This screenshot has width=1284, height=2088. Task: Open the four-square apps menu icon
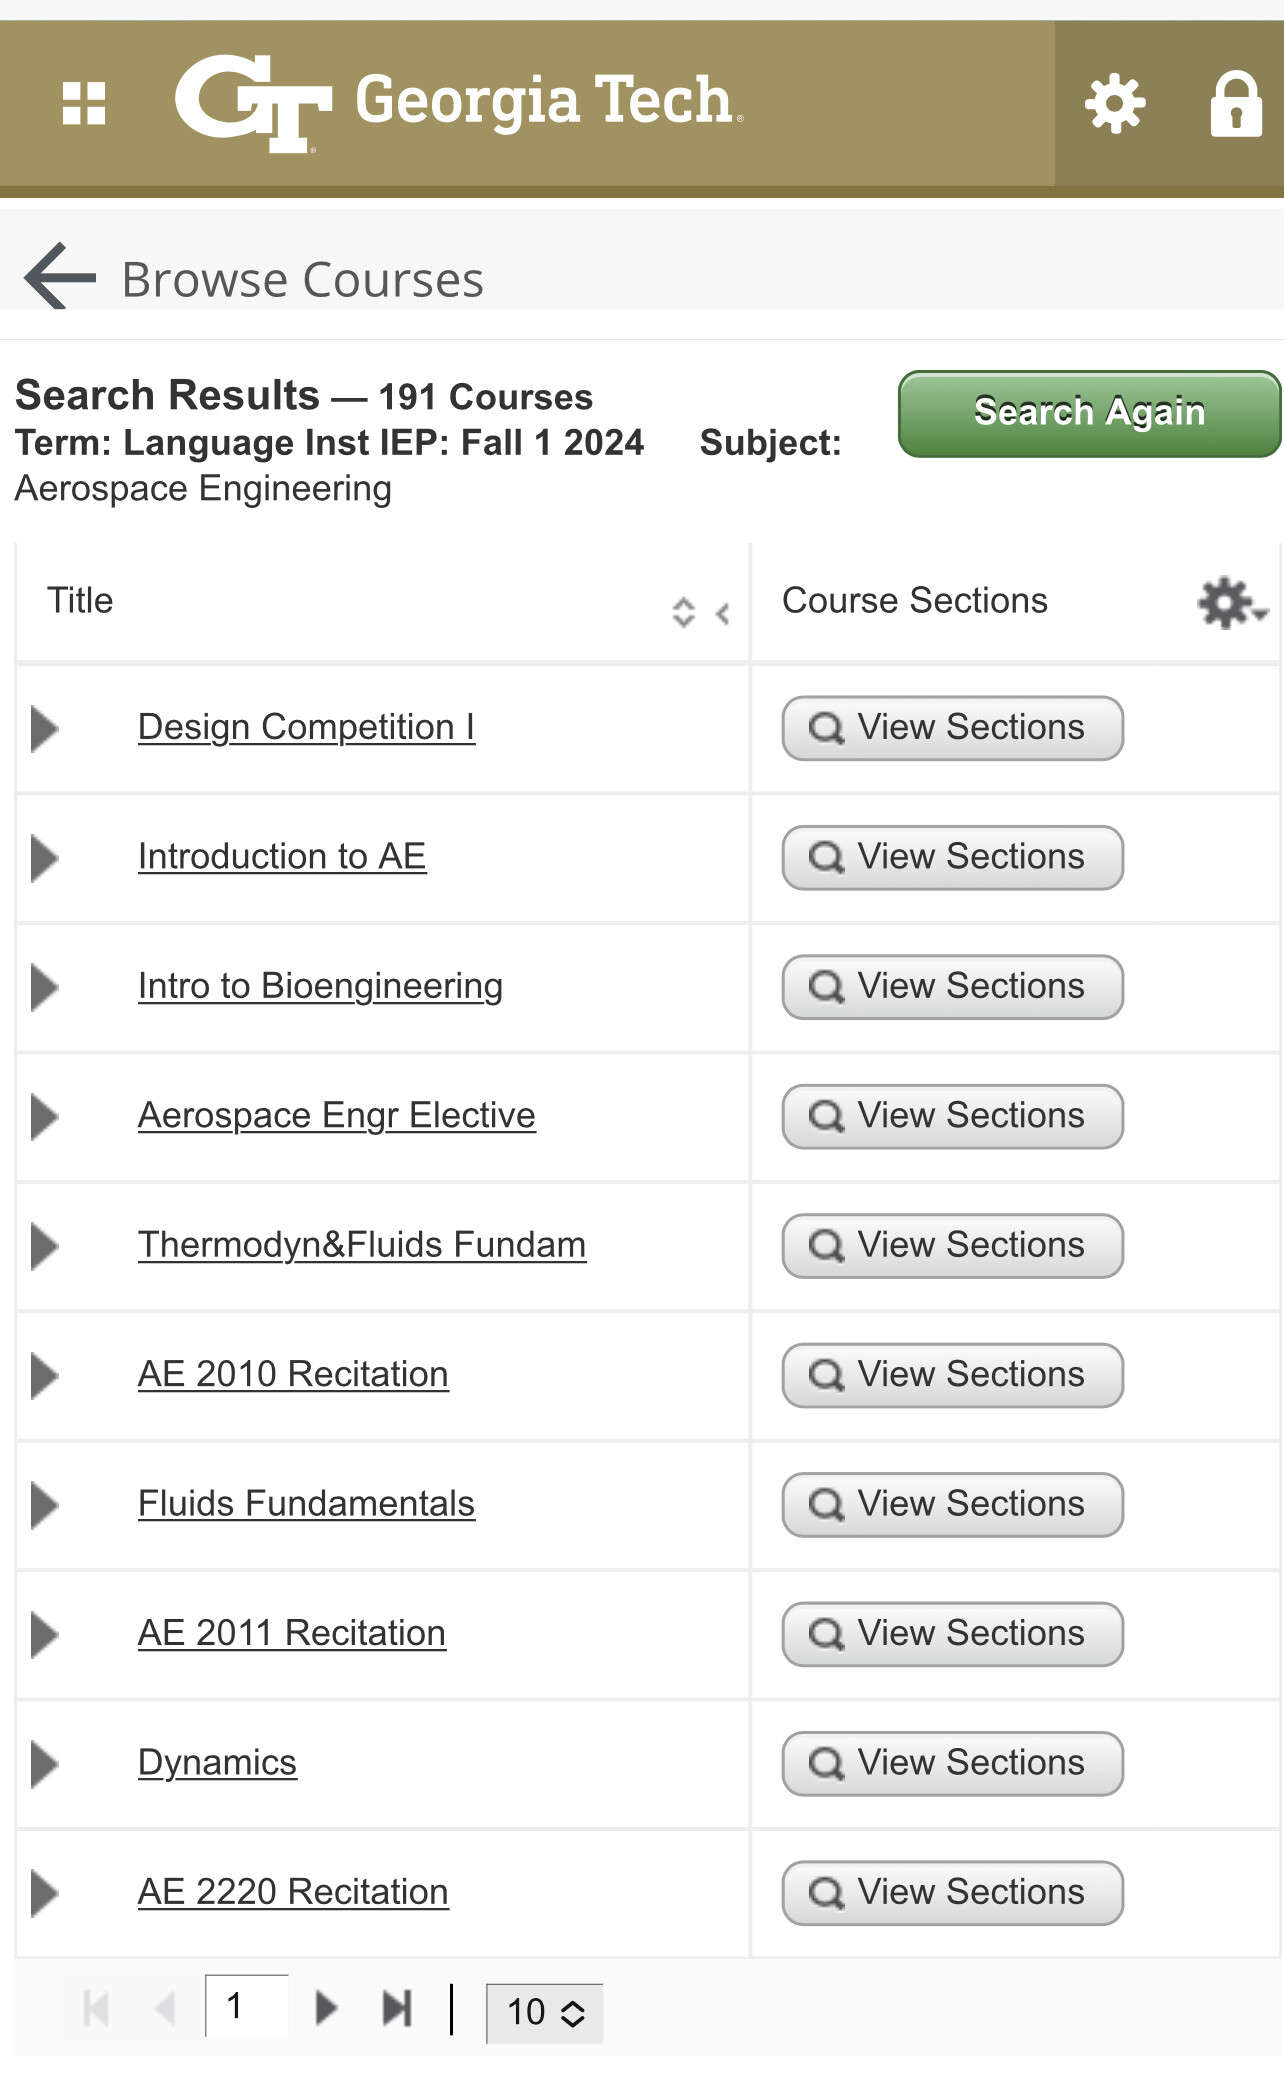pyautogui.click(x=84, y=103)
